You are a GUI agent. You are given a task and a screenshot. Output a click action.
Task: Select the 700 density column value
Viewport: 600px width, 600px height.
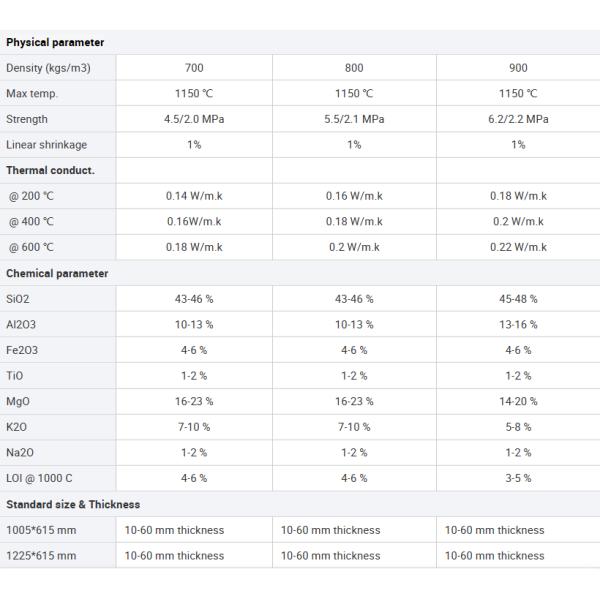click(x=194, y=68)
